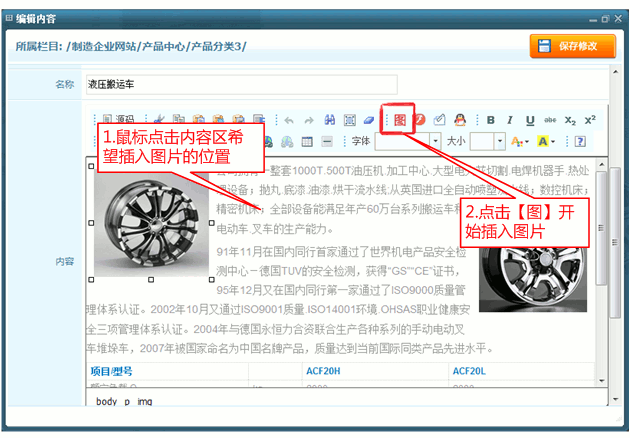This screenshot has height=438, width=630.
Task: Open the 大小 font size dropdown
Action: (x=487, y=142)
